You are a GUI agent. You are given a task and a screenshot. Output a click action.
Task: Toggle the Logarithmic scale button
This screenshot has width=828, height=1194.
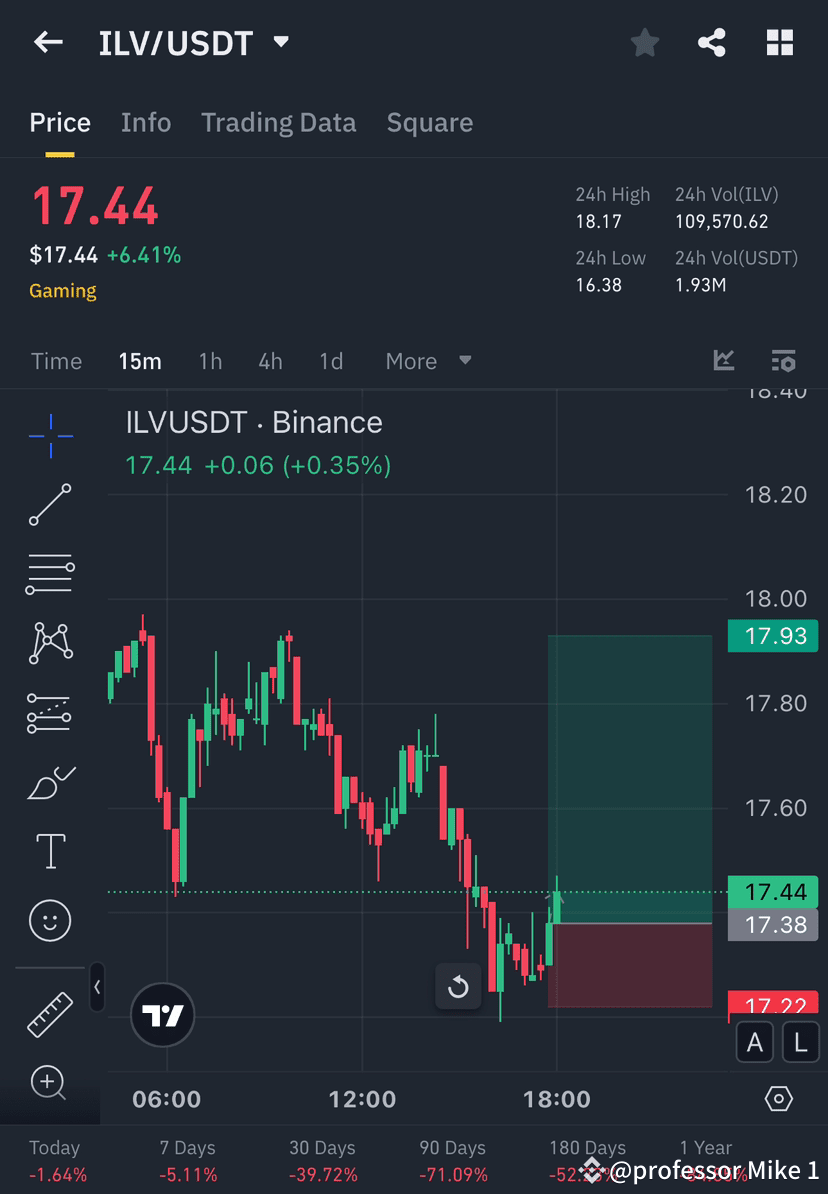800,1042
